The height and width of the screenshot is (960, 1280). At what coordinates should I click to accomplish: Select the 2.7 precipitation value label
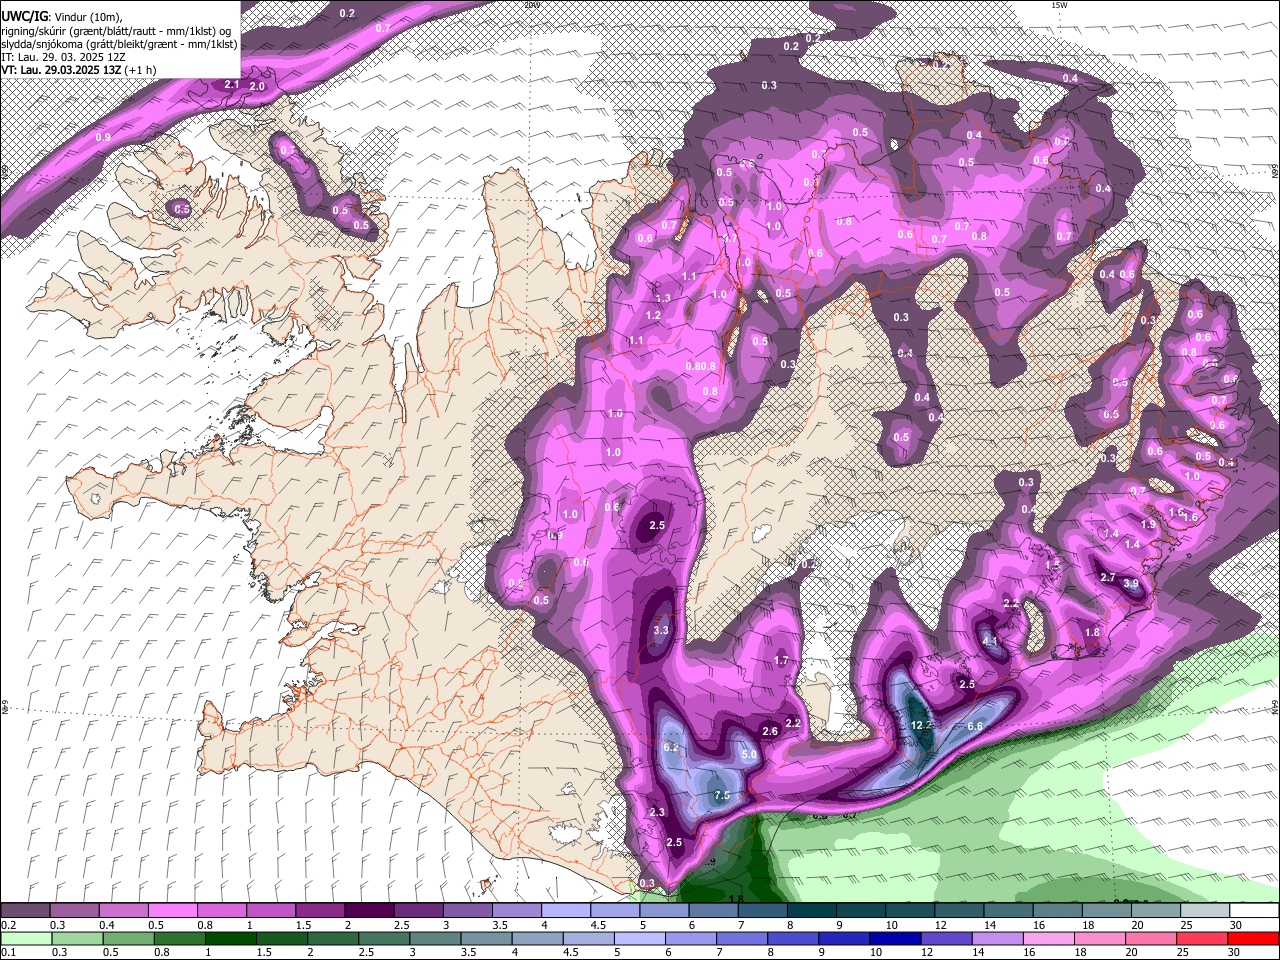pos(1108,578)
